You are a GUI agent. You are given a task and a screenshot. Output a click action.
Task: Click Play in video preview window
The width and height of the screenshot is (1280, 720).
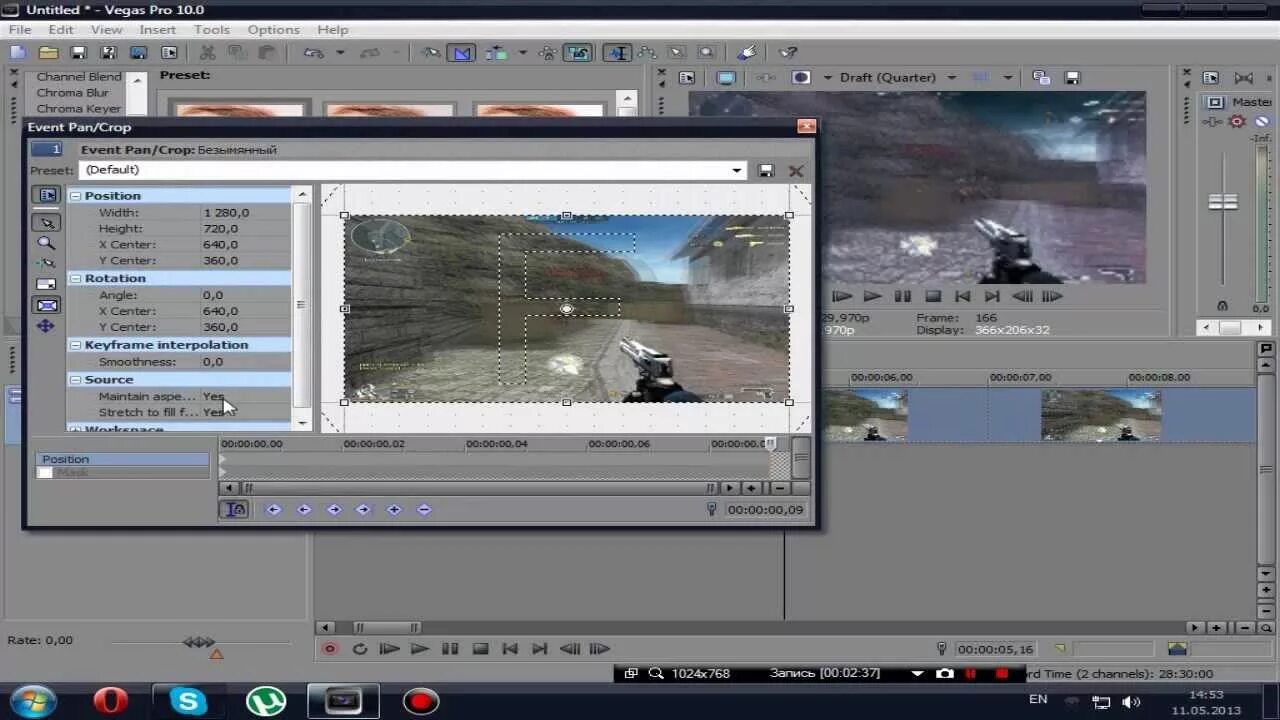[x=873, y=296]
